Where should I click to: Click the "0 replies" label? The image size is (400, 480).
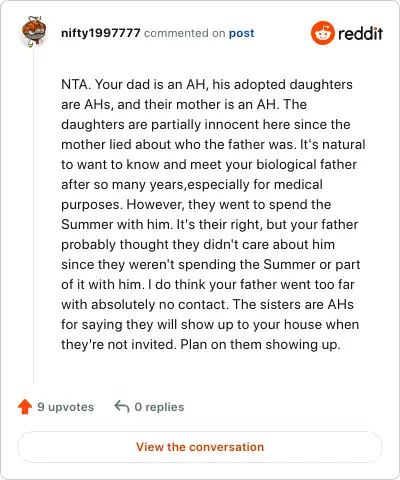click(x=159, y=407)
